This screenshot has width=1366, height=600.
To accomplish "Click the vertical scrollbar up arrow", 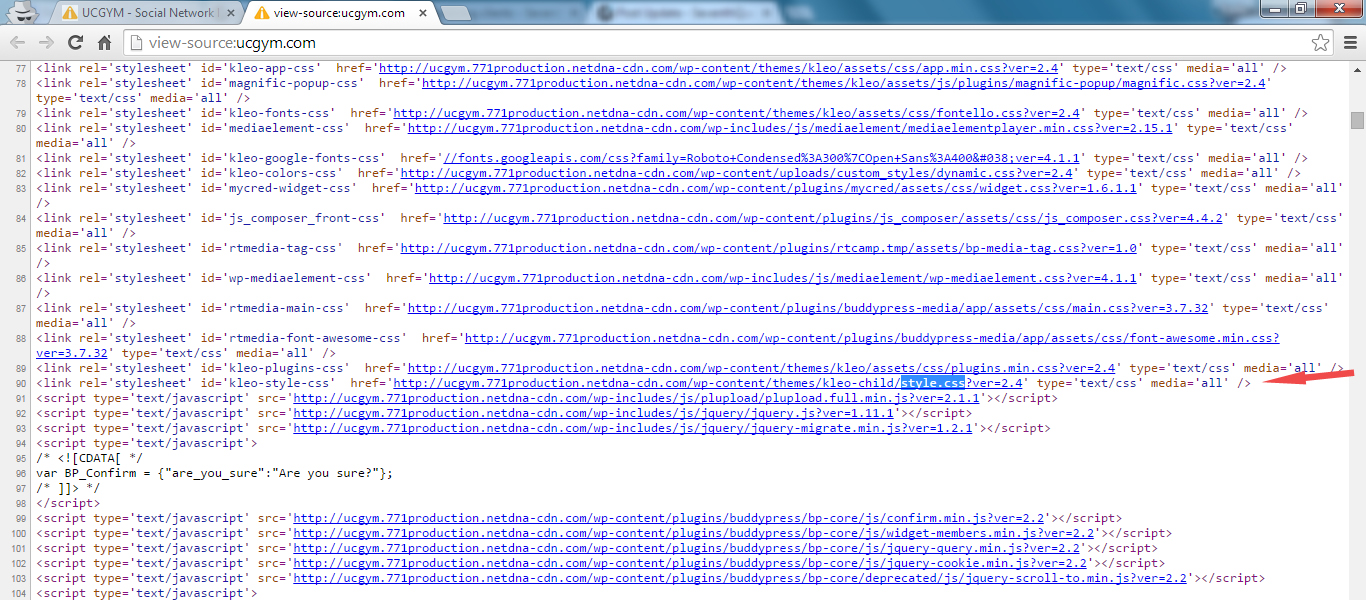I will 1357,68.
